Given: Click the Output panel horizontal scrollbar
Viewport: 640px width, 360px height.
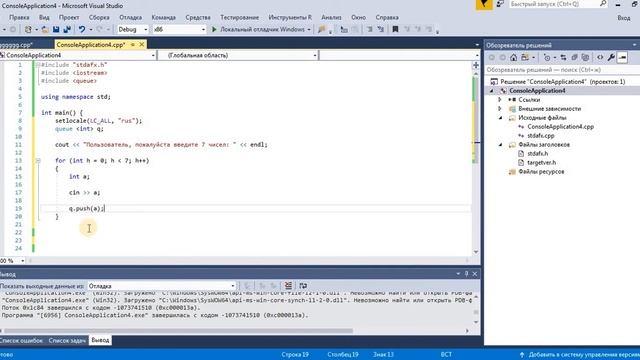Looking at the screenshot, I should 178,331.
